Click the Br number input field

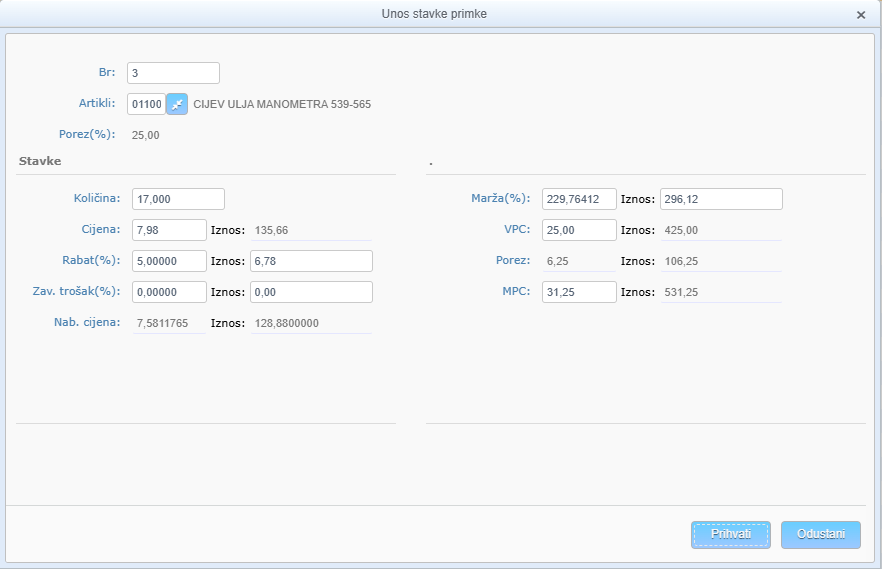(173, 73)
